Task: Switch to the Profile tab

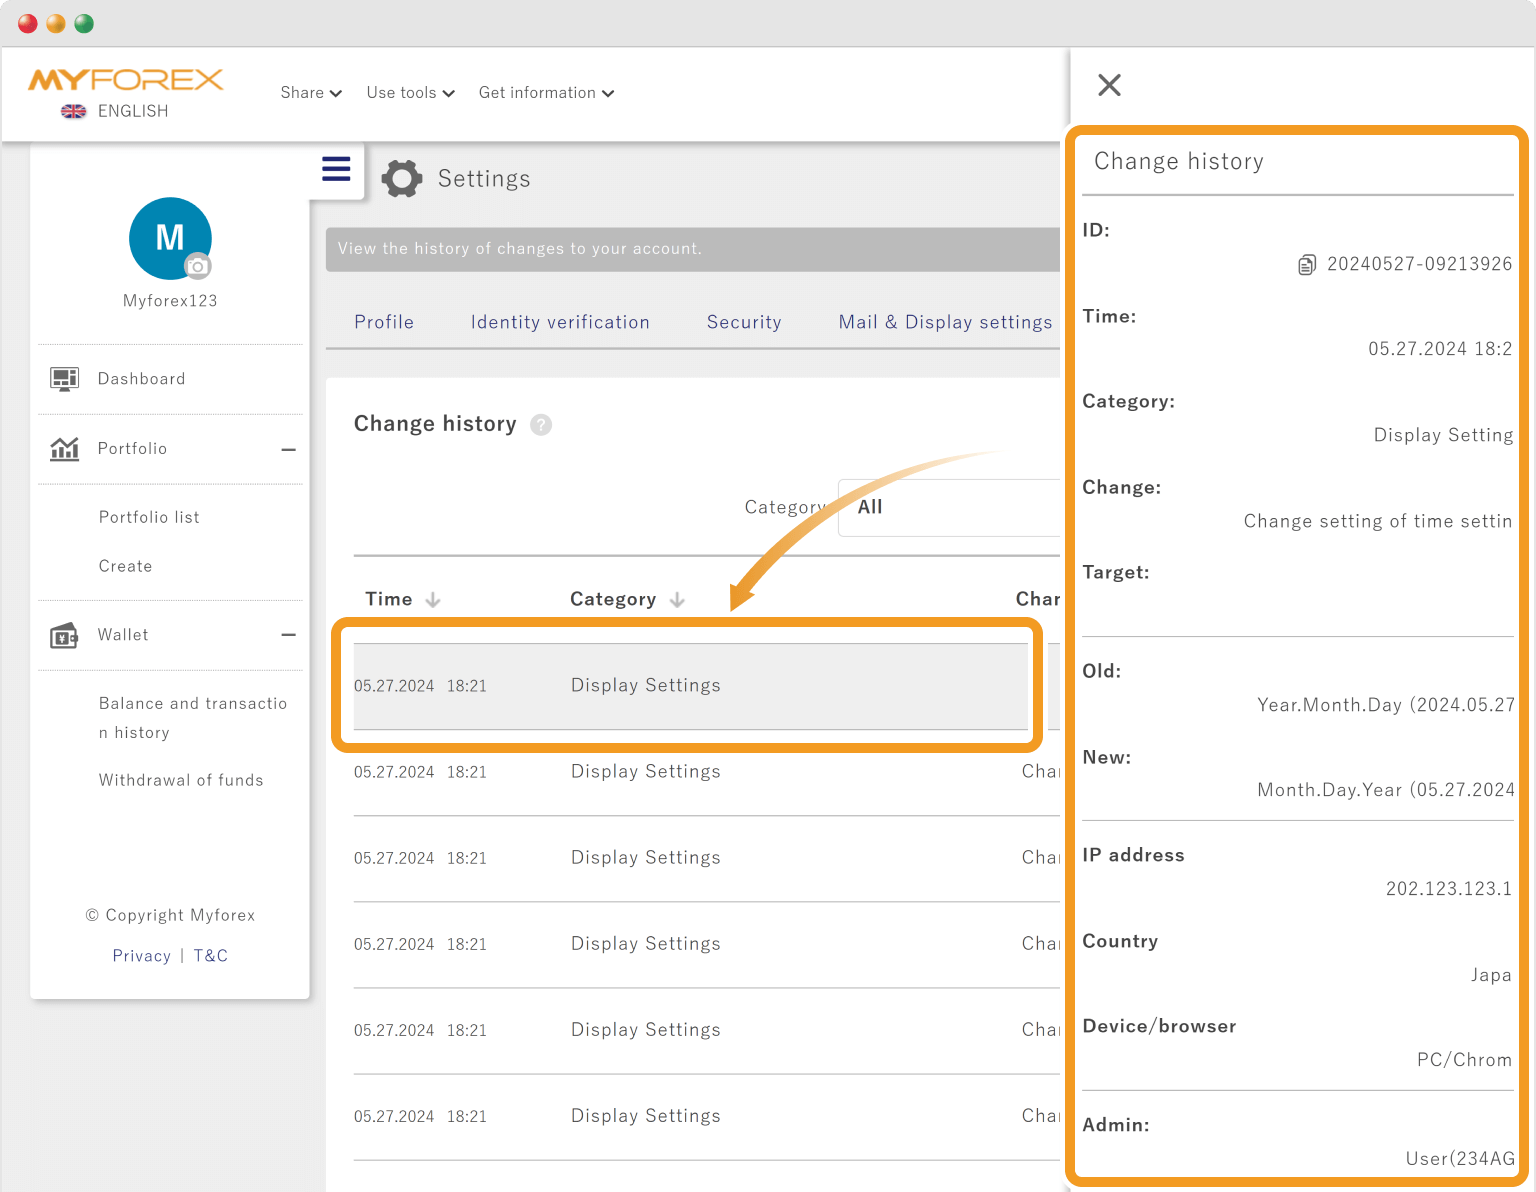Action: click(384, 322)
